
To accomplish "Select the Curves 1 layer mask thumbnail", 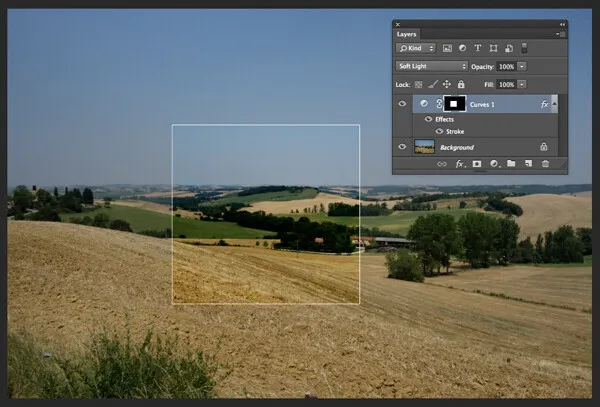I will click(x=456, y=103).
